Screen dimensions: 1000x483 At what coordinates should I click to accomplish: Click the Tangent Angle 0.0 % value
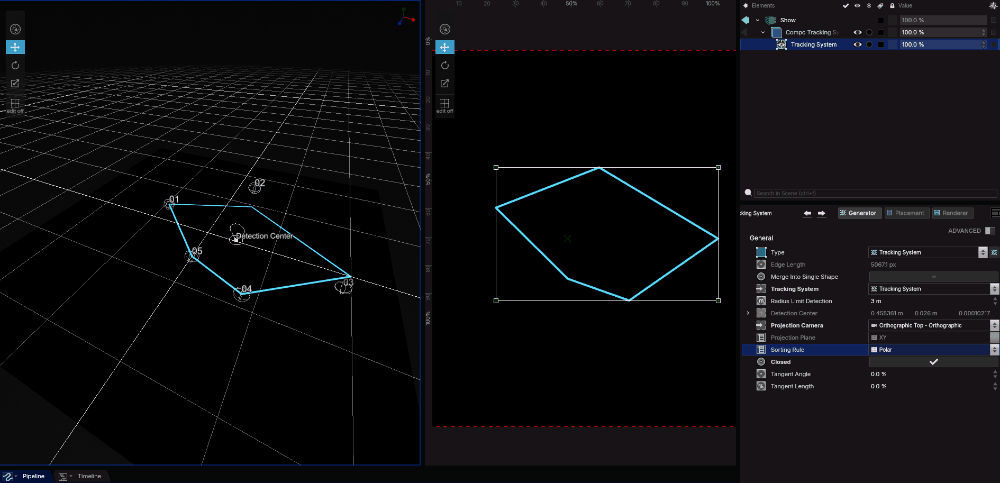click(879, 374)
